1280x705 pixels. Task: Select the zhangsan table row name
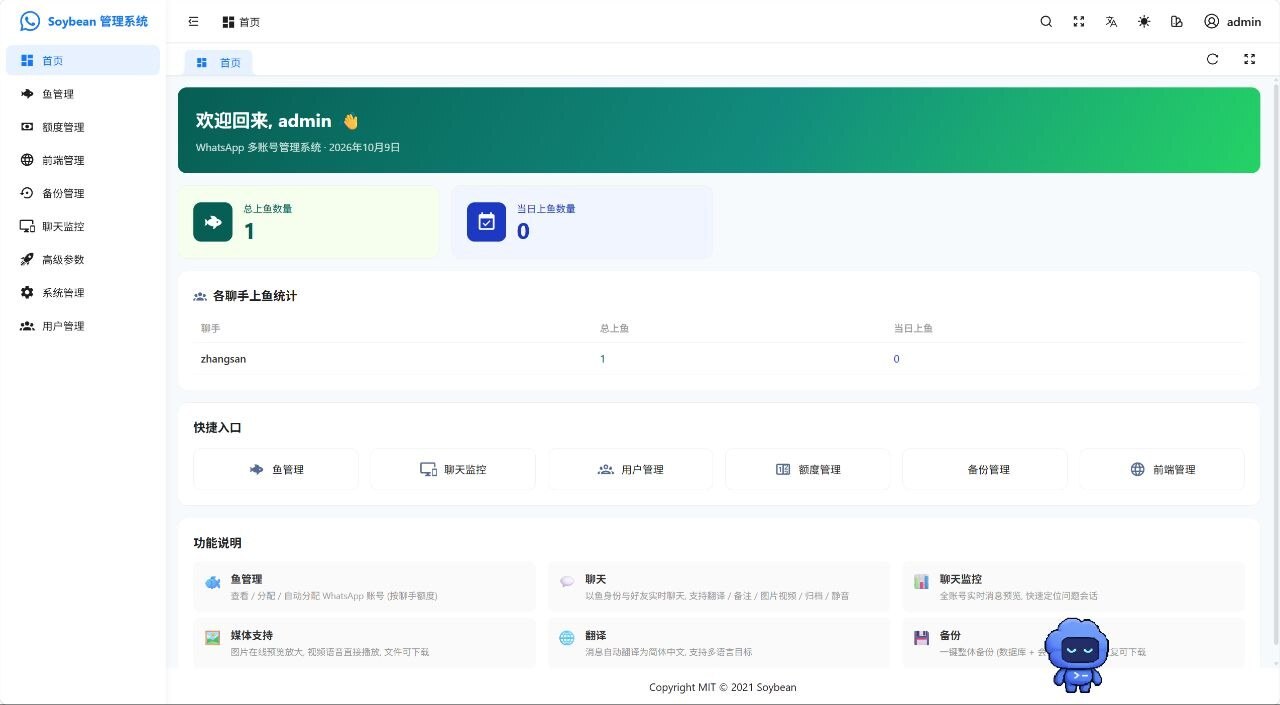coord(223,359)
